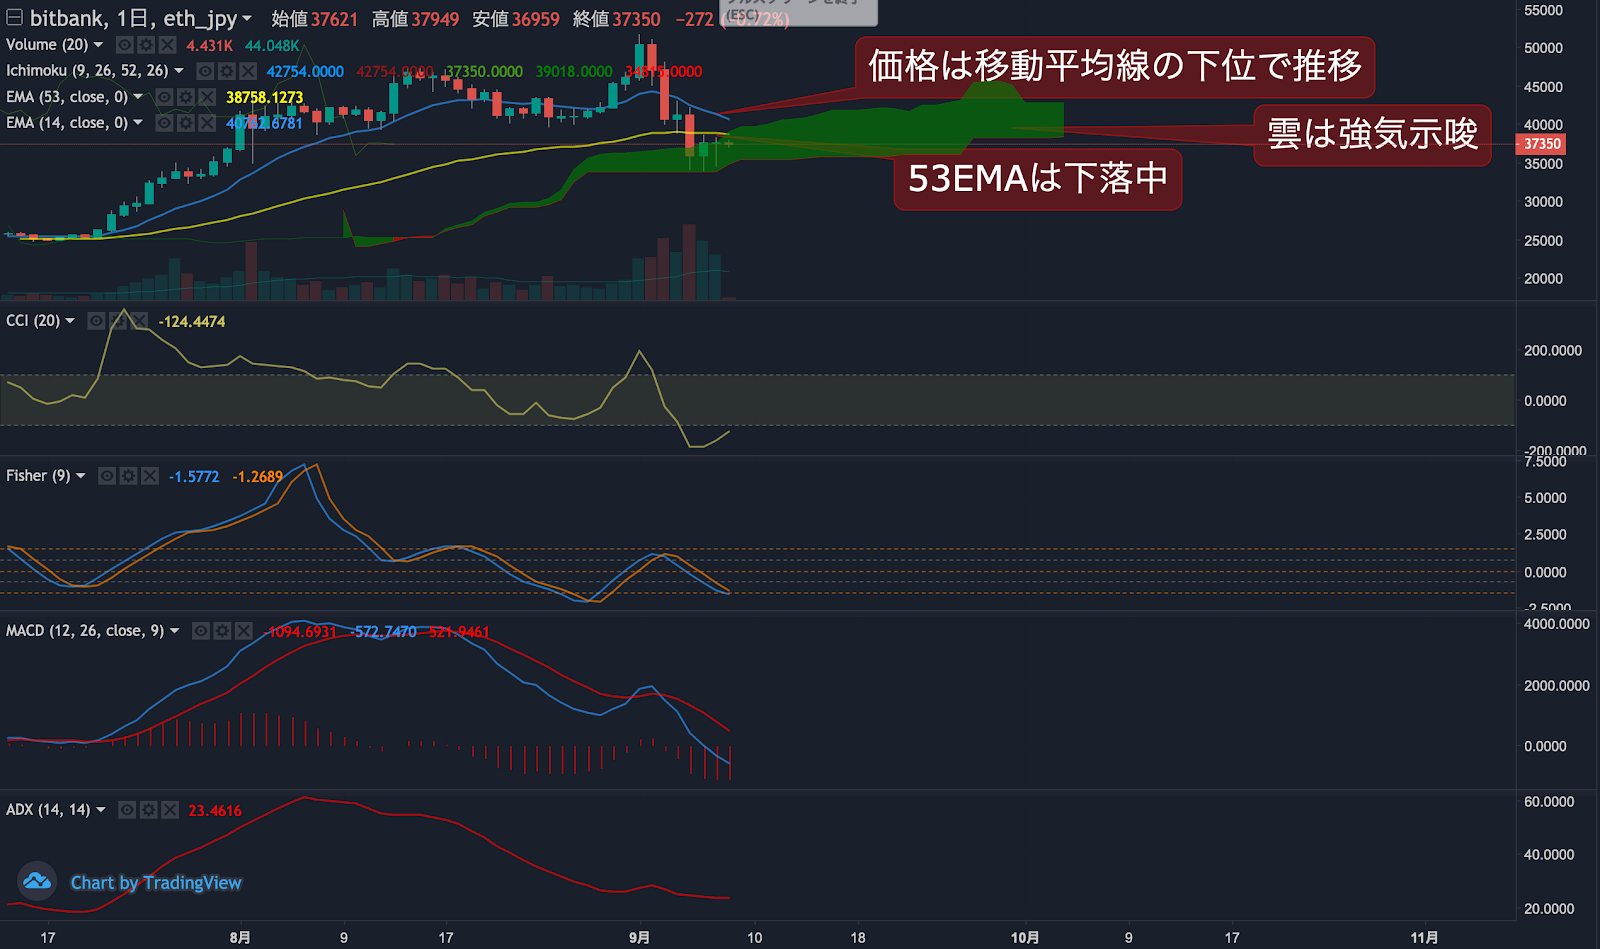Open the Fisher (9) indicator dropdown arrow
The image size is (1600, 949).
tap(81, 476)
